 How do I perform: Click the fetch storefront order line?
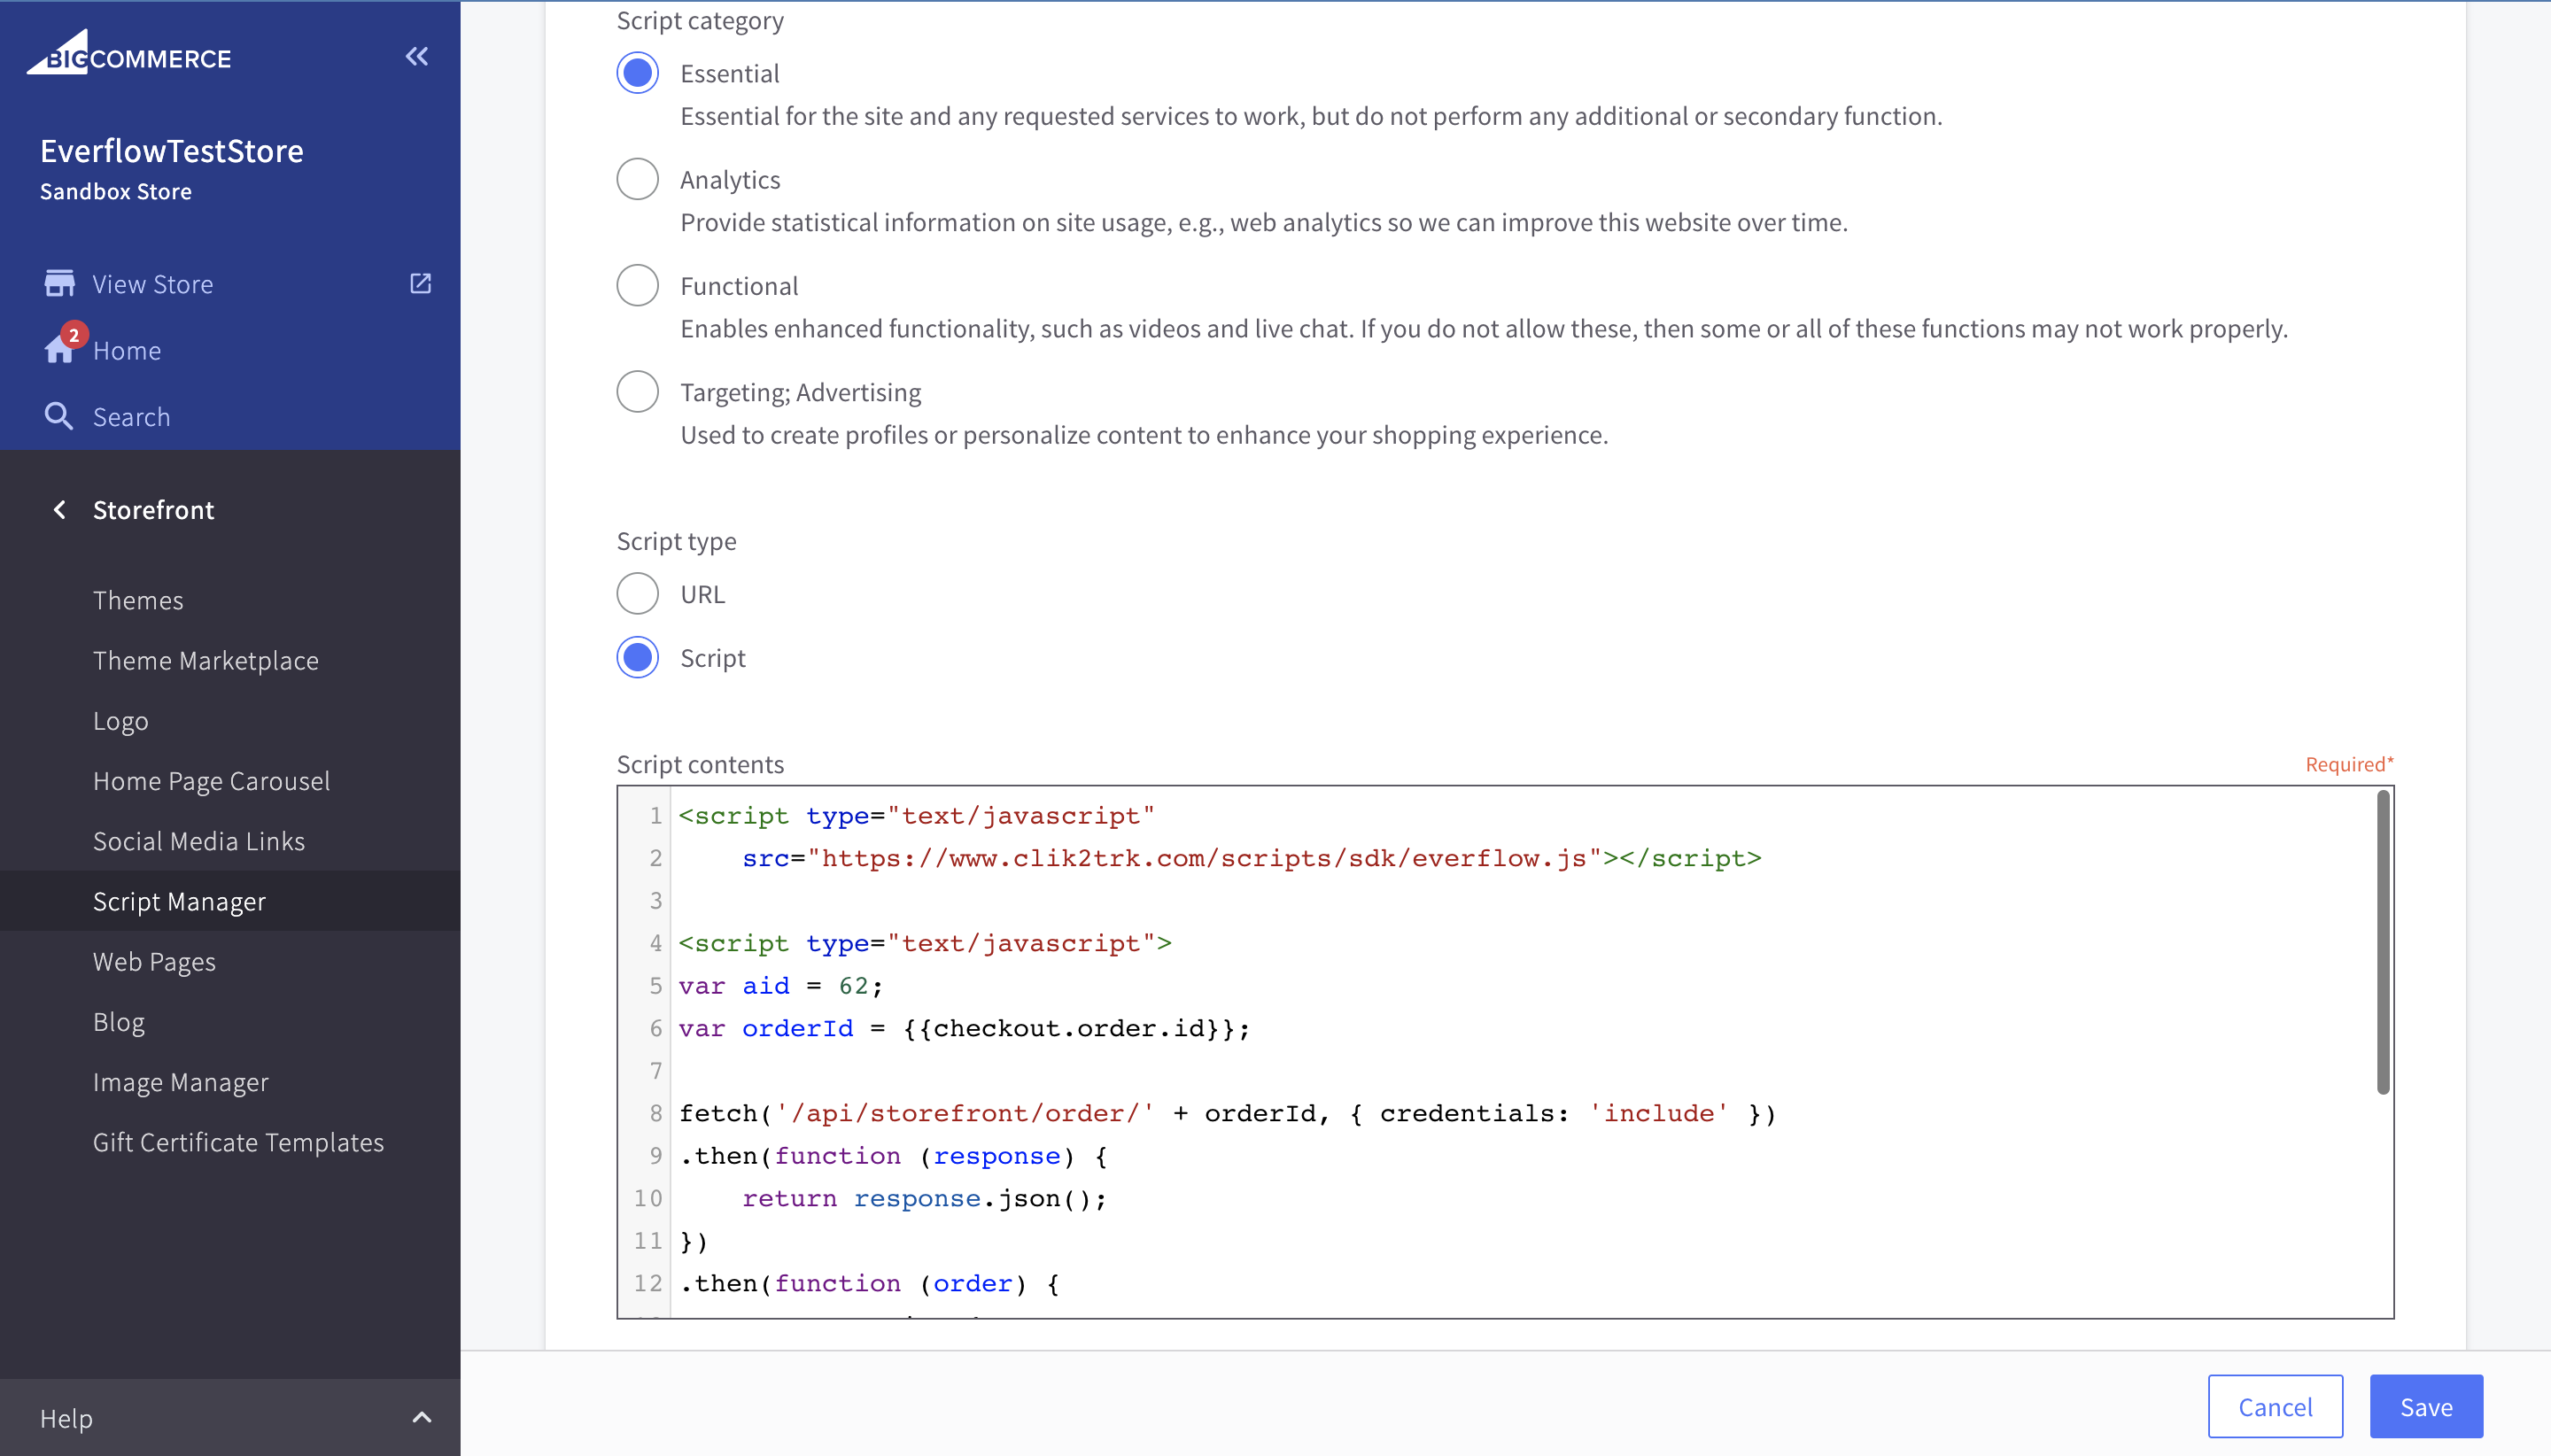click(x=1227, y=1113)
